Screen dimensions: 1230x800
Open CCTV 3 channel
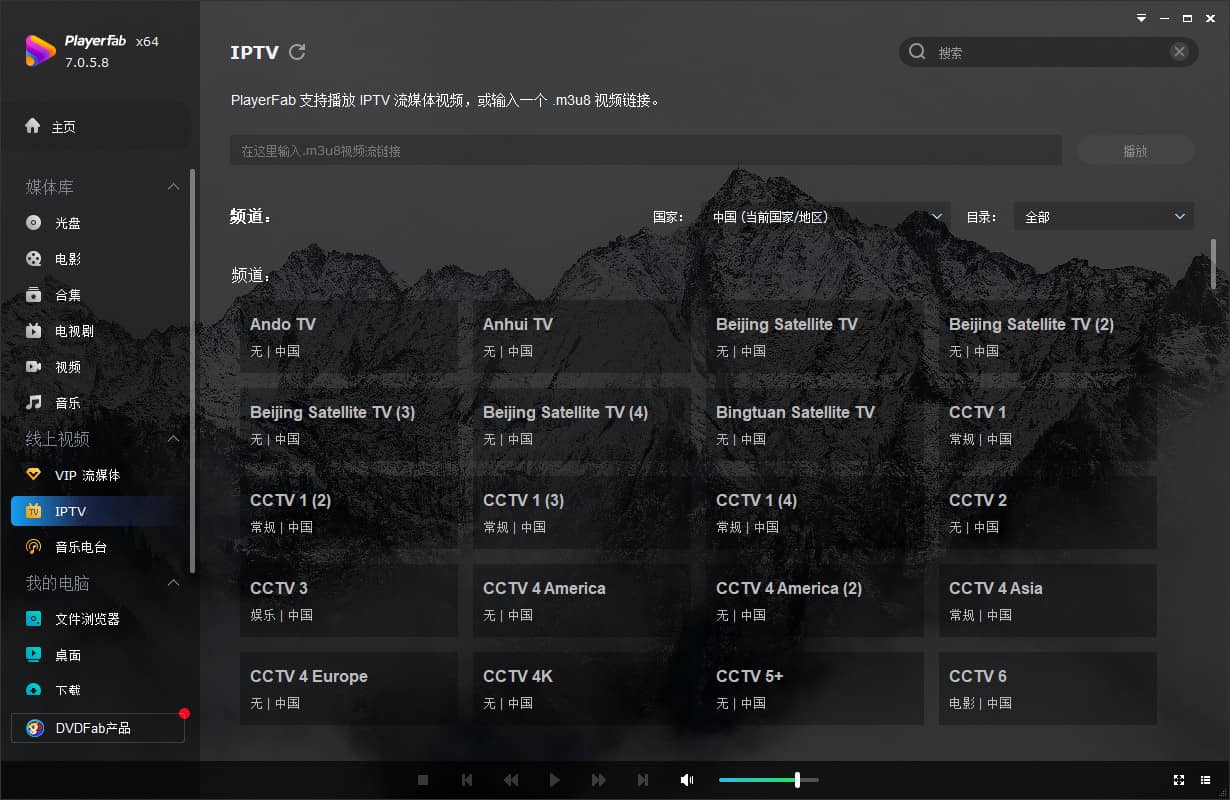click(x=349, y=601)
